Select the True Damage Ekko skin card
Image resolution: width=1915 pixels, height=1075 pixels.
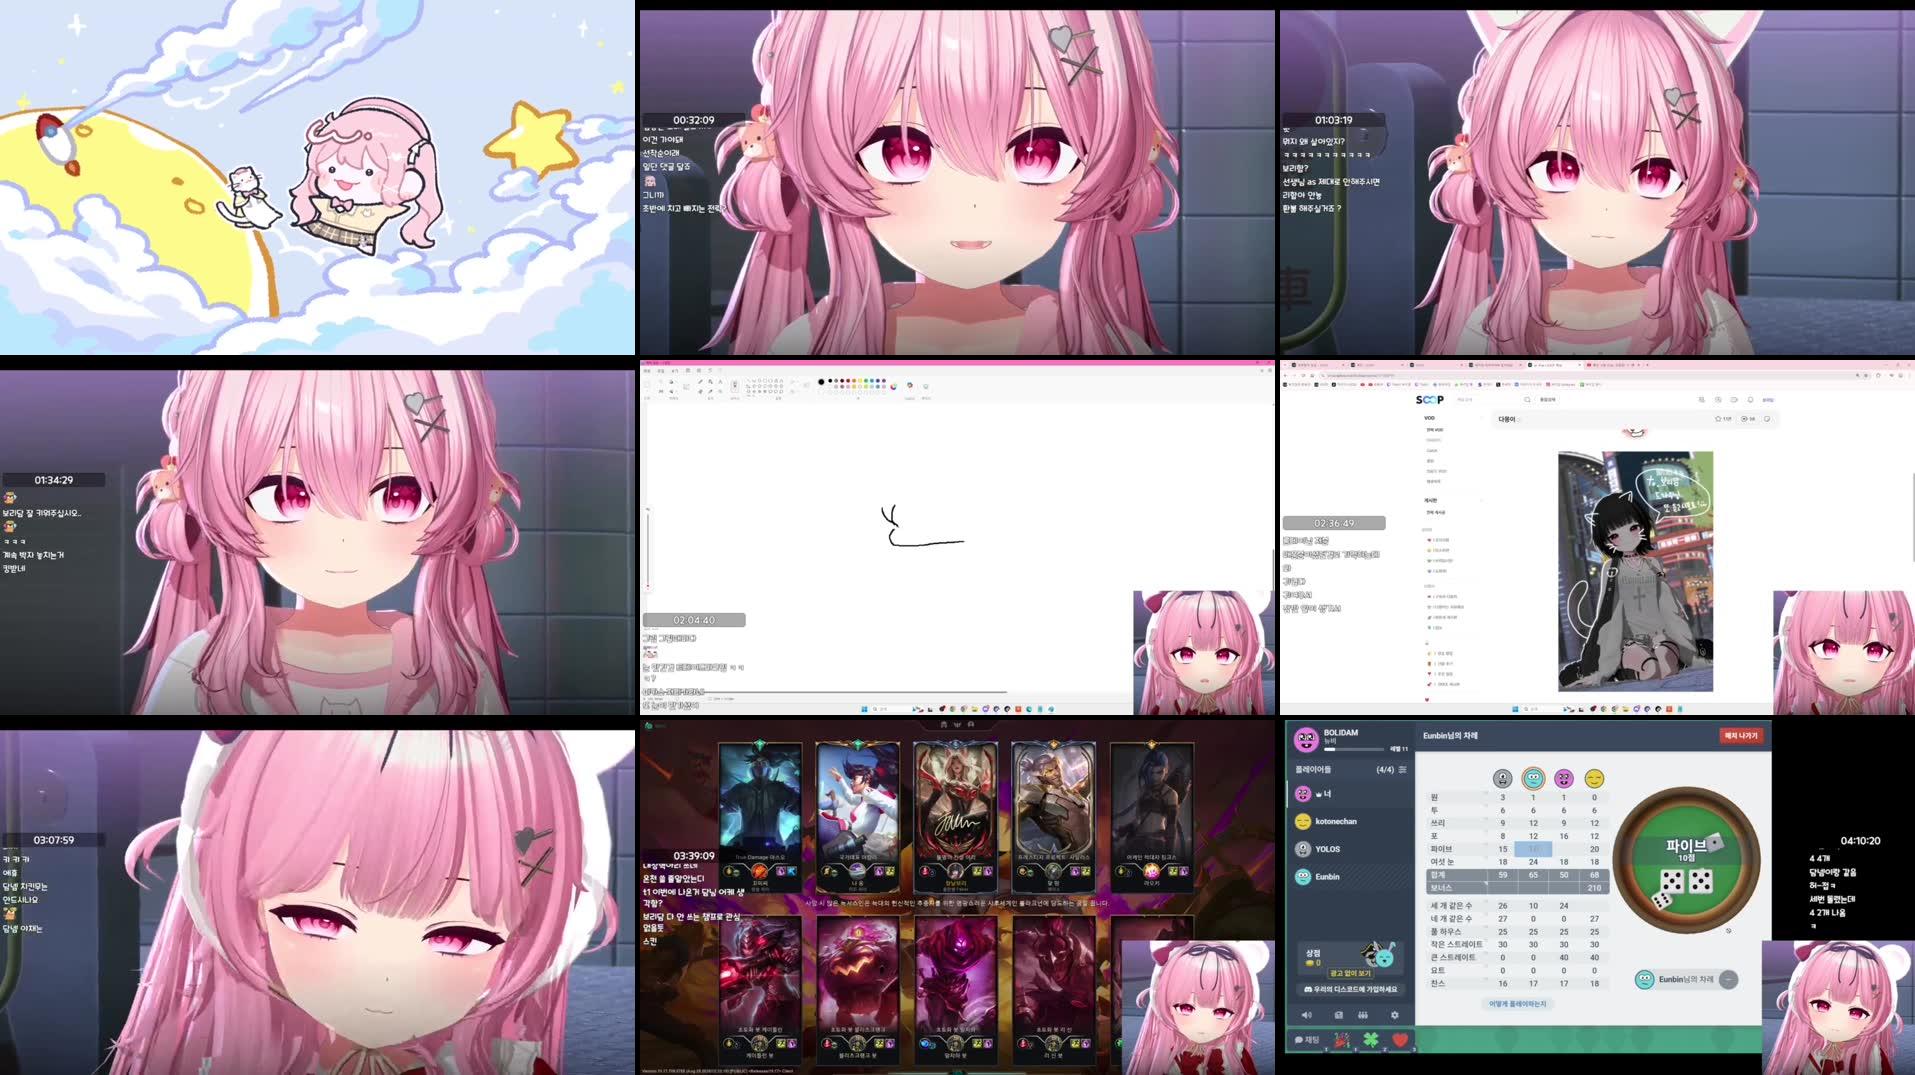[x=761, y=816]
